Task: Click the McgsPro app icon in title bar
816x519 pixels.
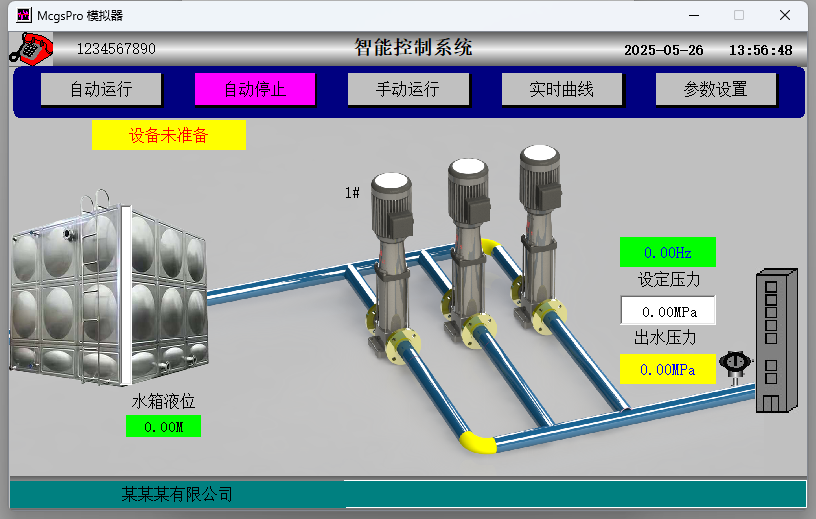Action: pyautogui.click(x=24, y=15)
